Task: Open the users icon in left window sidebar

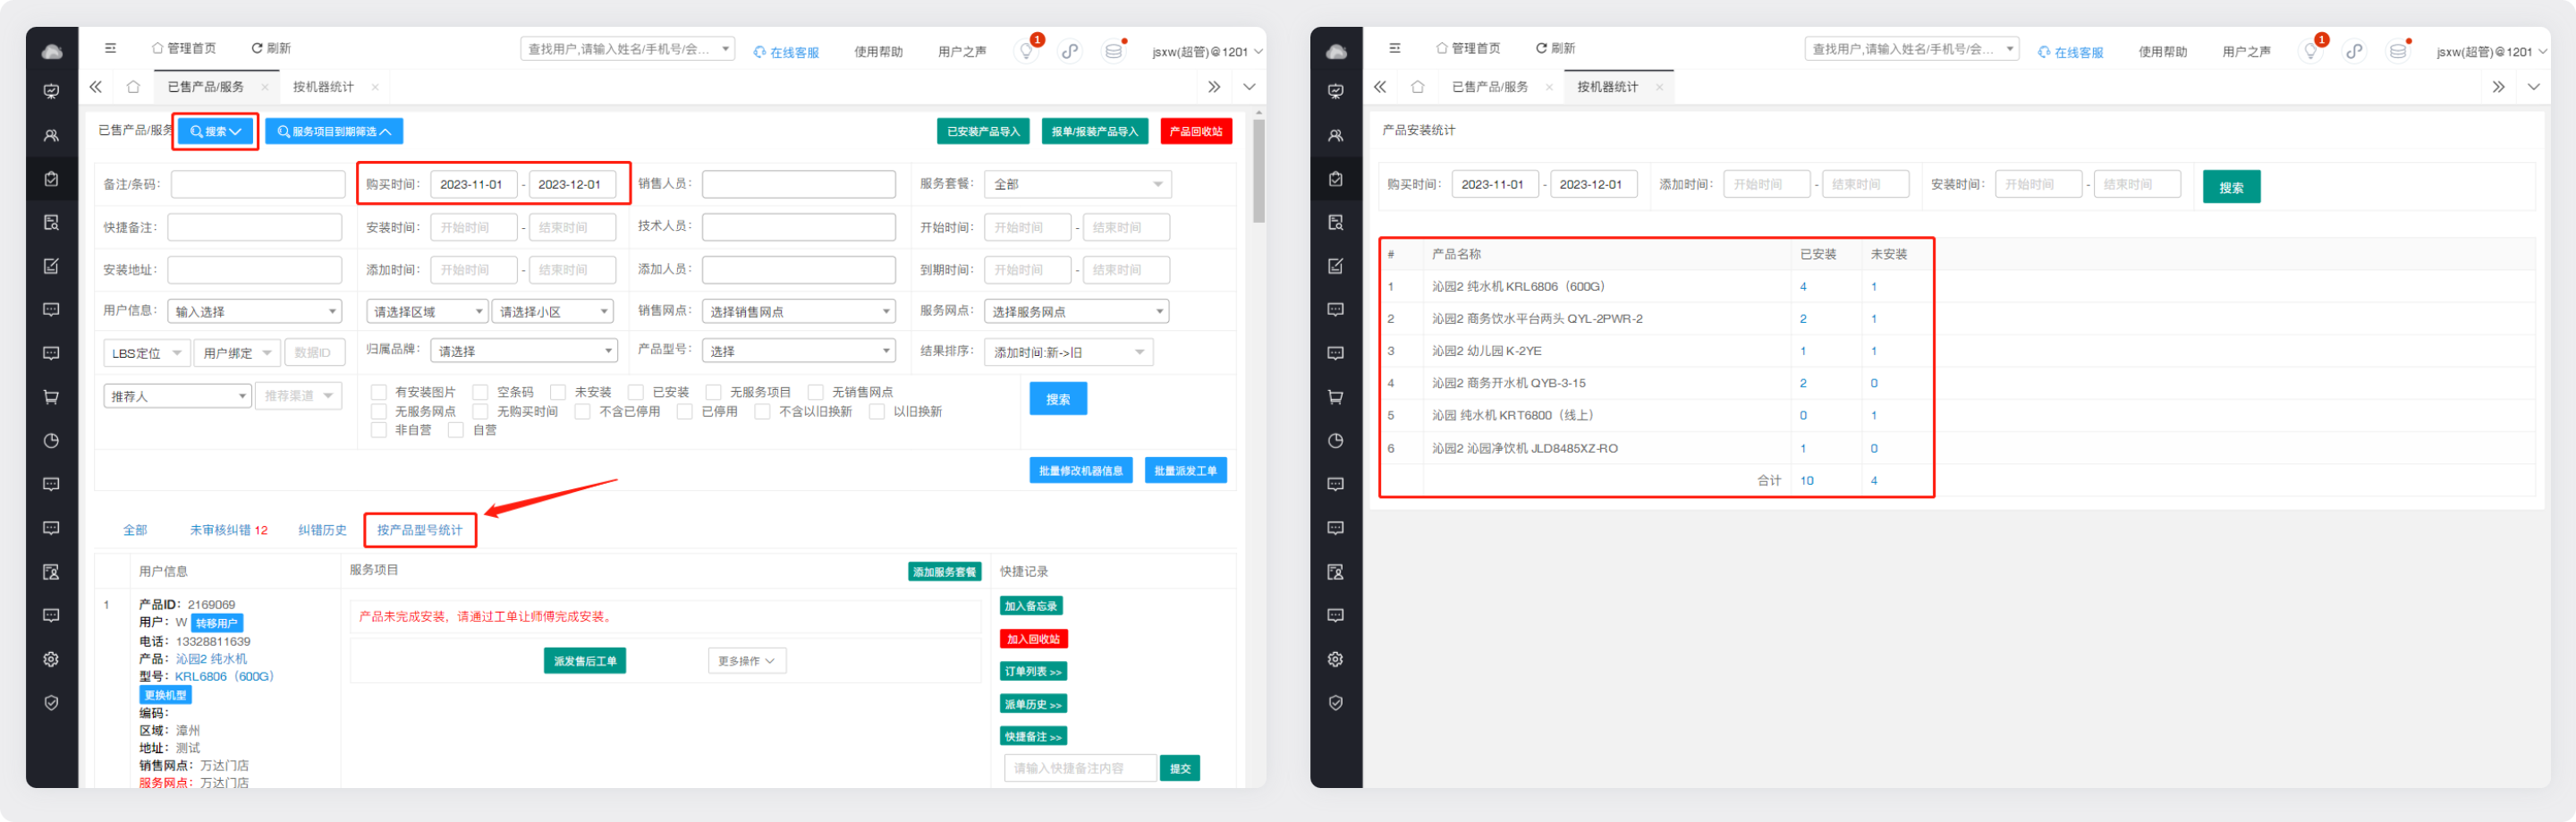Action: 52,135
